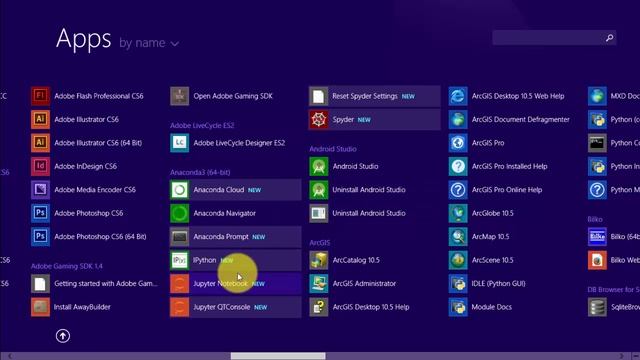Open ArcScene 10.5 icon
Image resolution: width=640 pixels, height=360 pixels.
(x=458, y=260)
